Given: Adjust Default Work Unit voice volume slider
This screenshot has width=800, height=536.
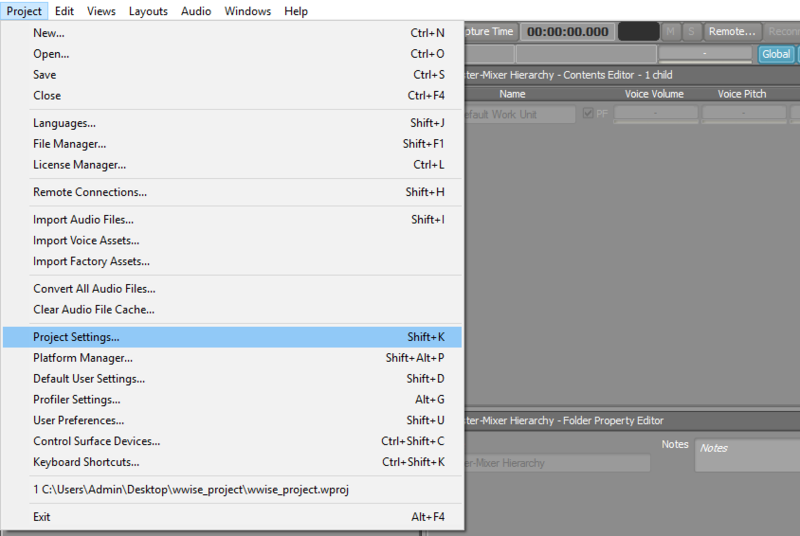Looking at the screenshot, I should pyautogui.click(x=656, y=114).
